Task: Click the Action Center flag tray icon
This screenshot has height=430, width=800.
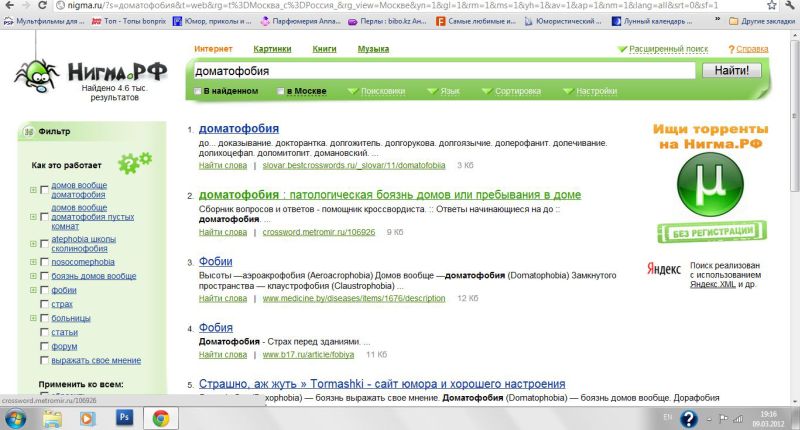Action: (x=723, y=419)
